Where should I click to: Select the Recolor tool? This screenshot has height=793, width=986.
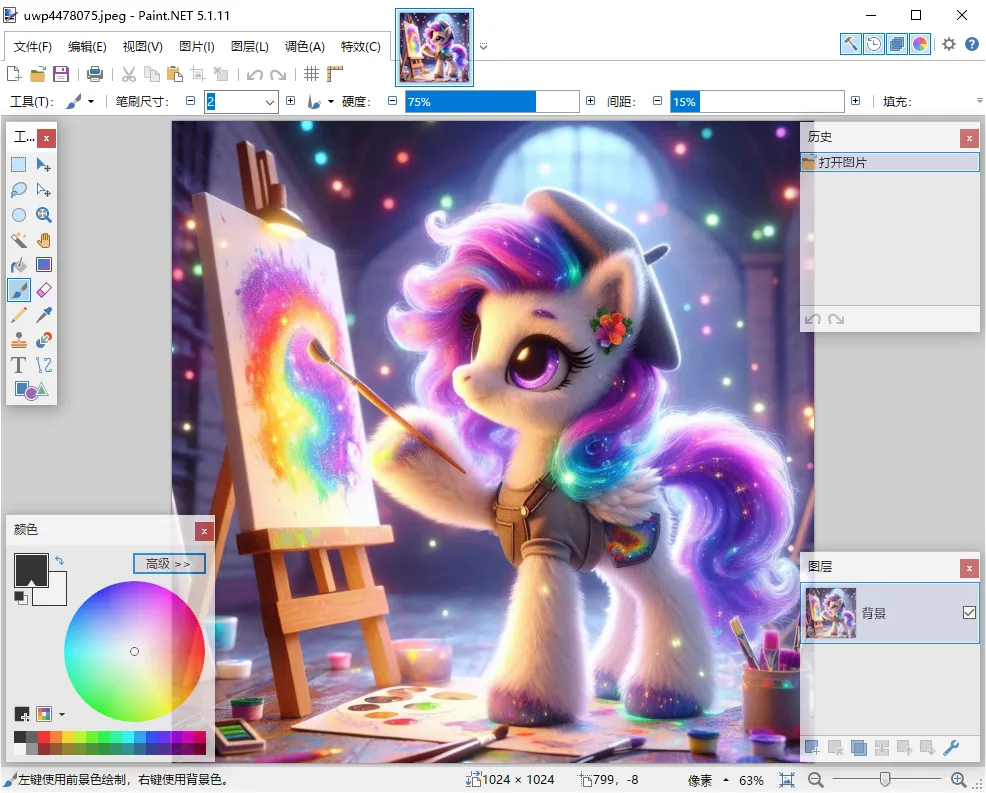pyautogui.click(x=43, y=340)
